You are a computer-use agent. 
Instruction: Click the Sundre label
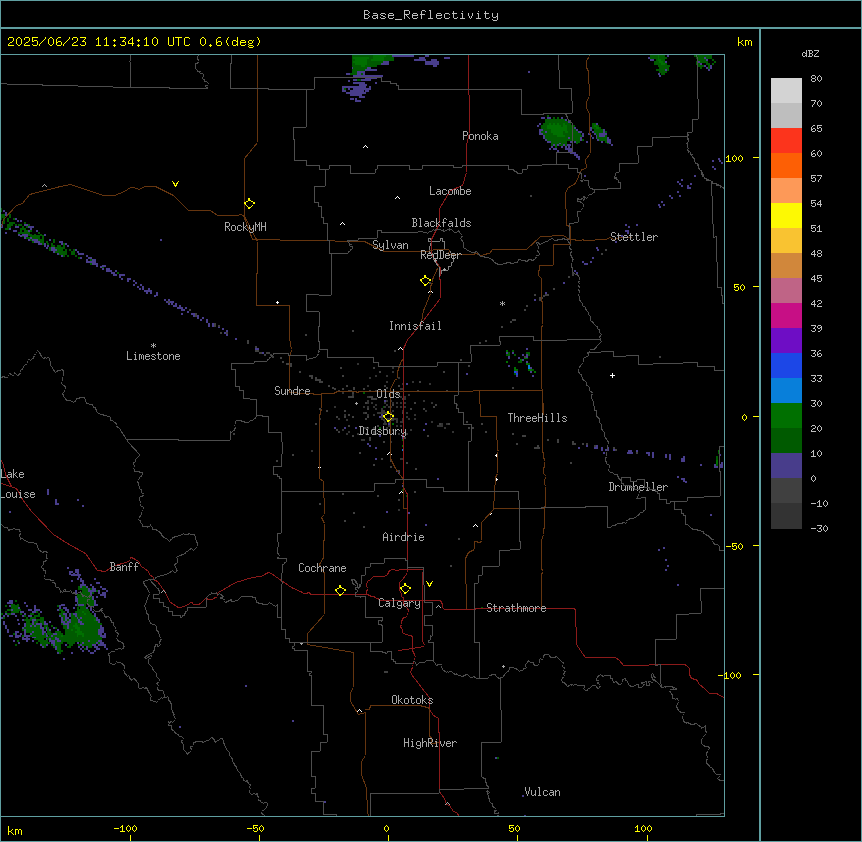[x=292, y=391]
